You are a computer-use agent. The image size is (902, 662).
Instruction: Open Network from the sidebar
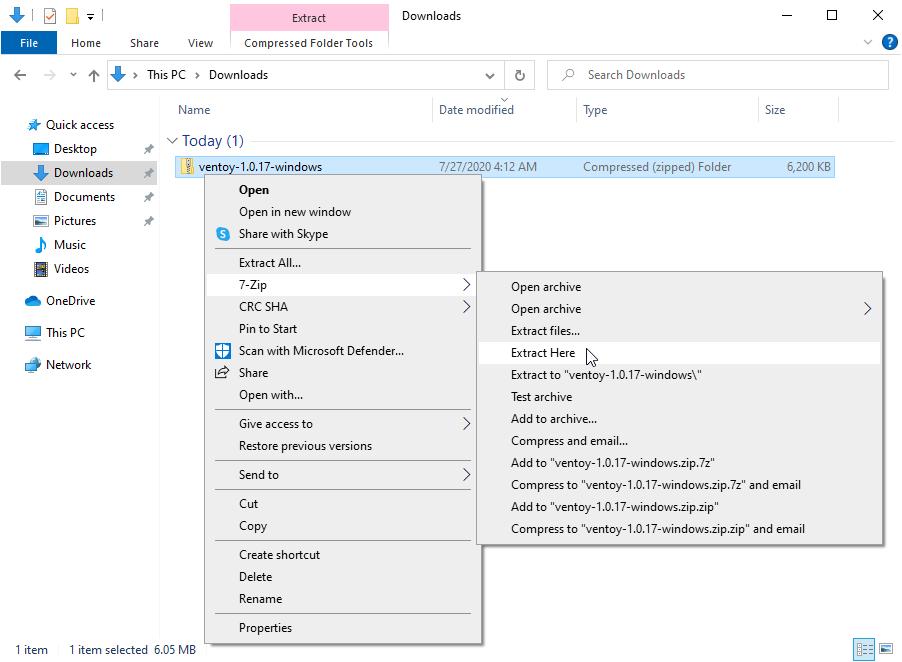[x=66, y=364]
